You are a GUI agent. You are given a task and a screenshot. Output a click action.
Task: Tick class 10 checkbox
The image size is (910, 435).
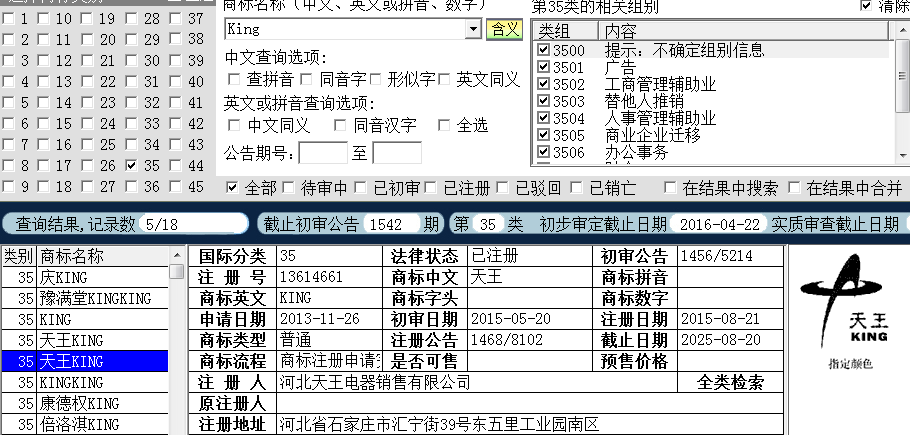pos(44,19)
